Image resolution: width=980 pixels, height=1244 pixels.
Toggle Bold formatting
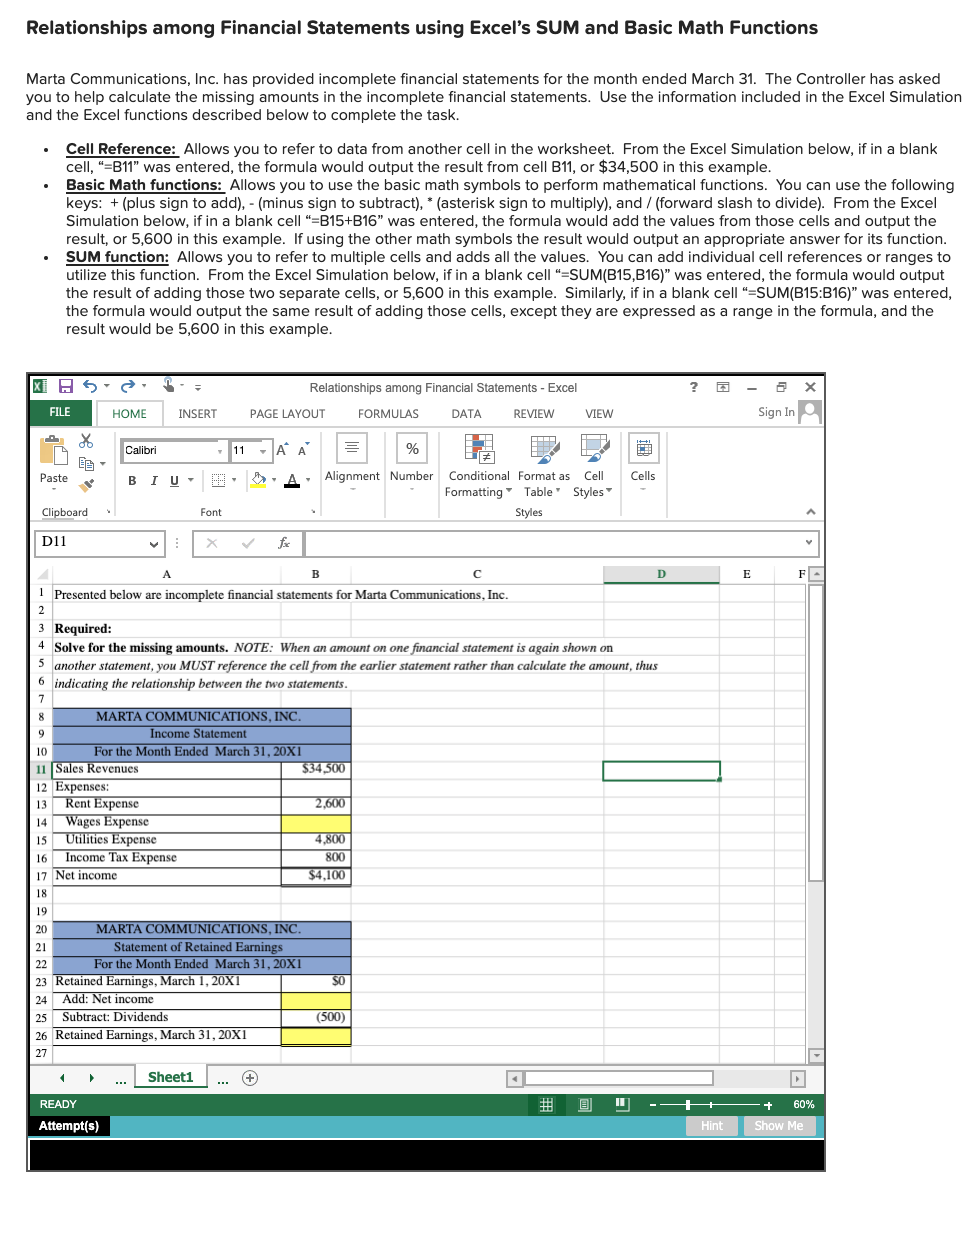(131, 481)
